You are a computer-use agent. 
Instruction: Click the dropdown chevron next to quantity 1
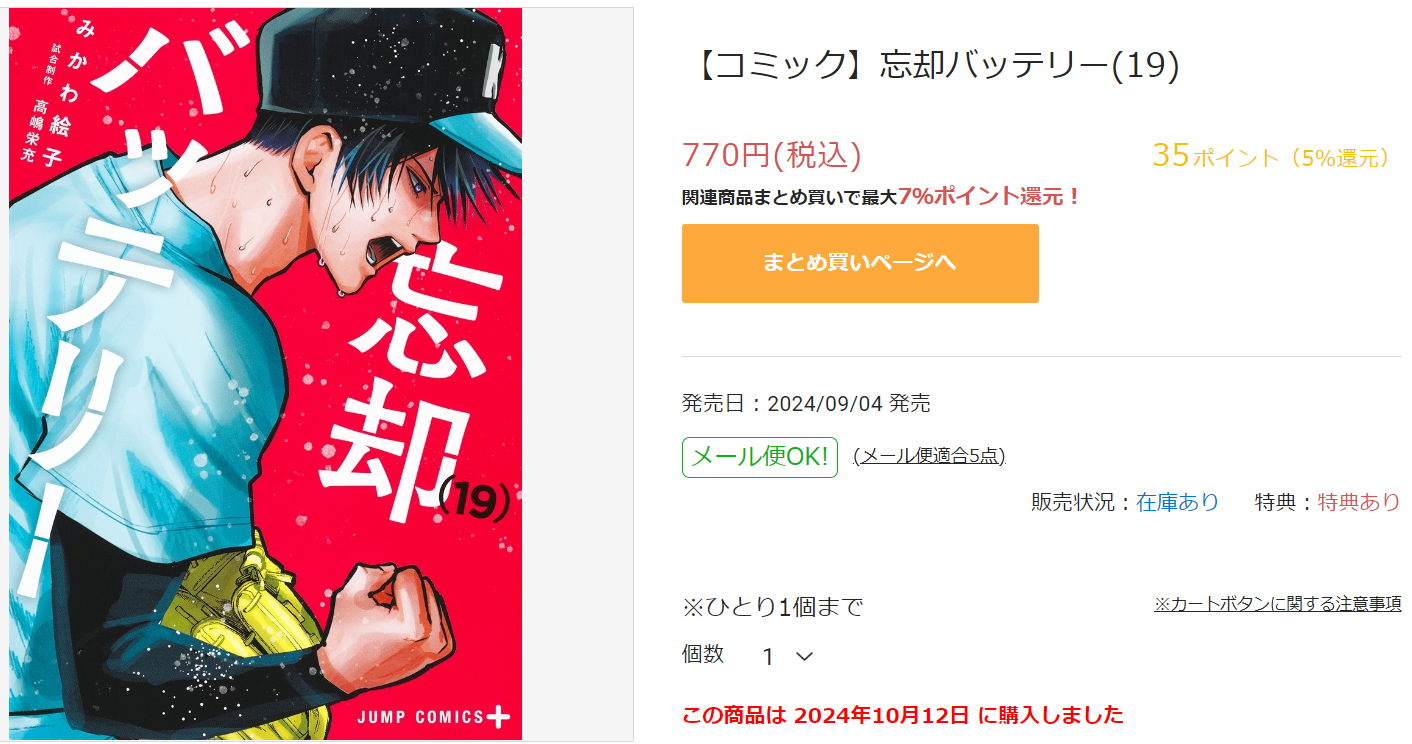[x=804, y=657]
